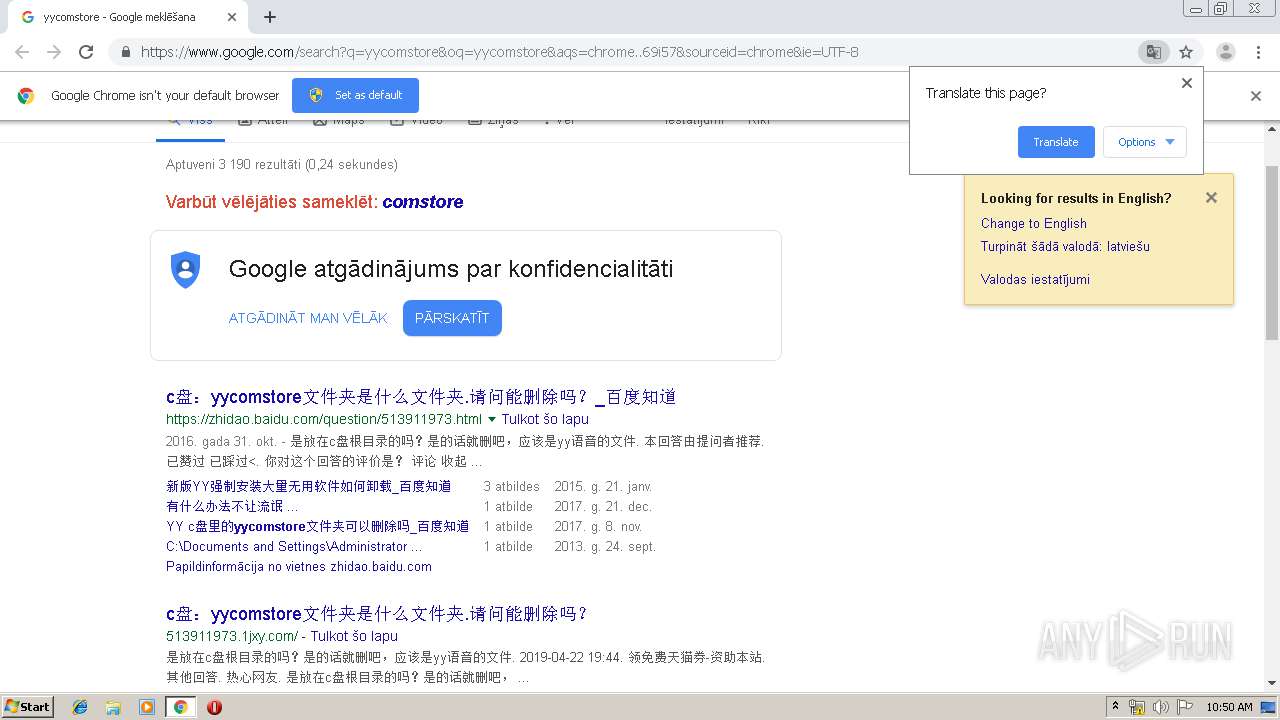Click the taskbar clock showing 10:50 AM
This screenshot has height=720, width=1280.
point(1229,707)
